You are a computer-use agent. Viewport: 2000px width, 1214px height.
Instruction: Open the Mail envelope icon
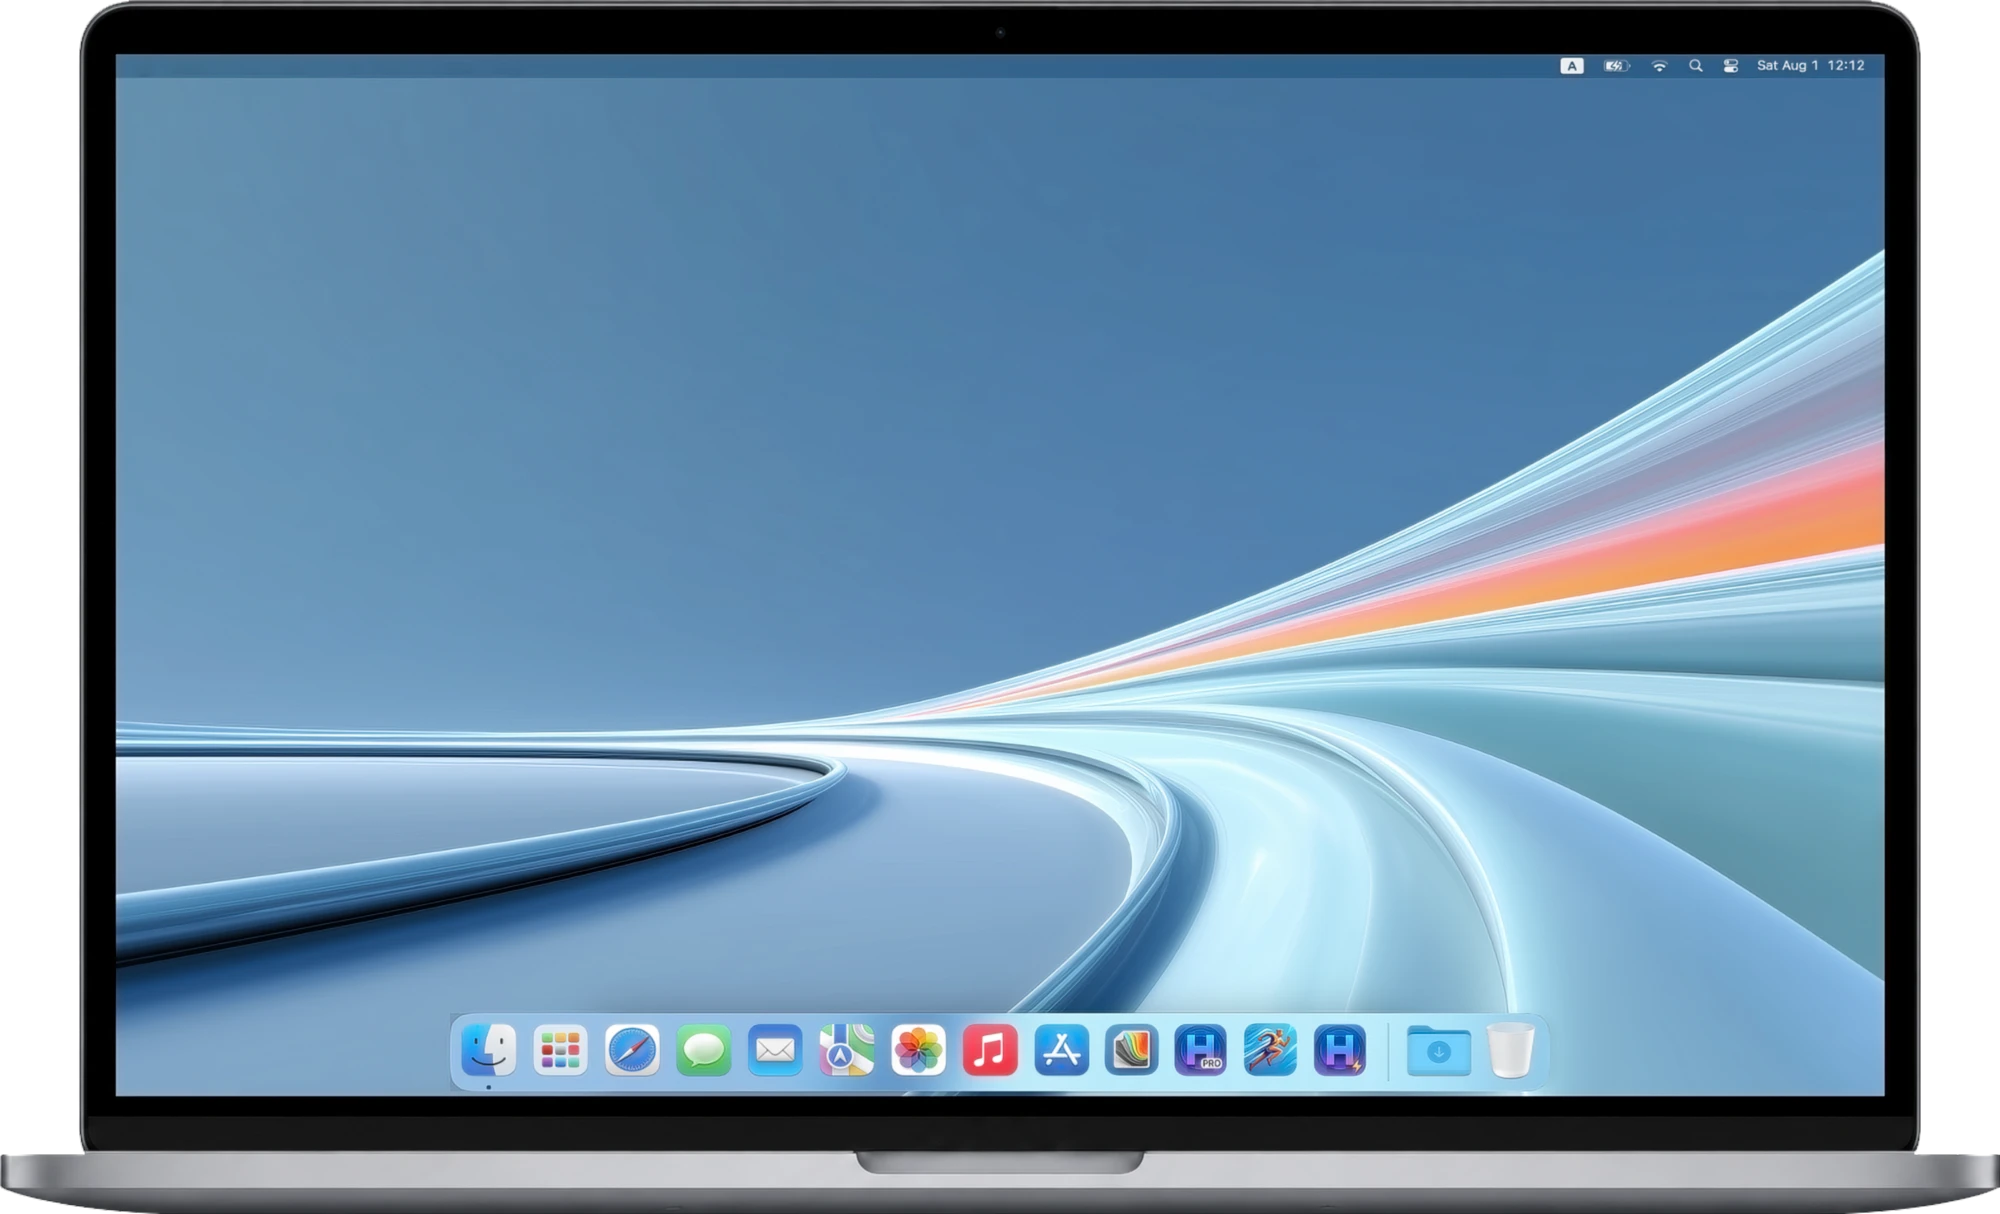click(x=775, y=1049)
